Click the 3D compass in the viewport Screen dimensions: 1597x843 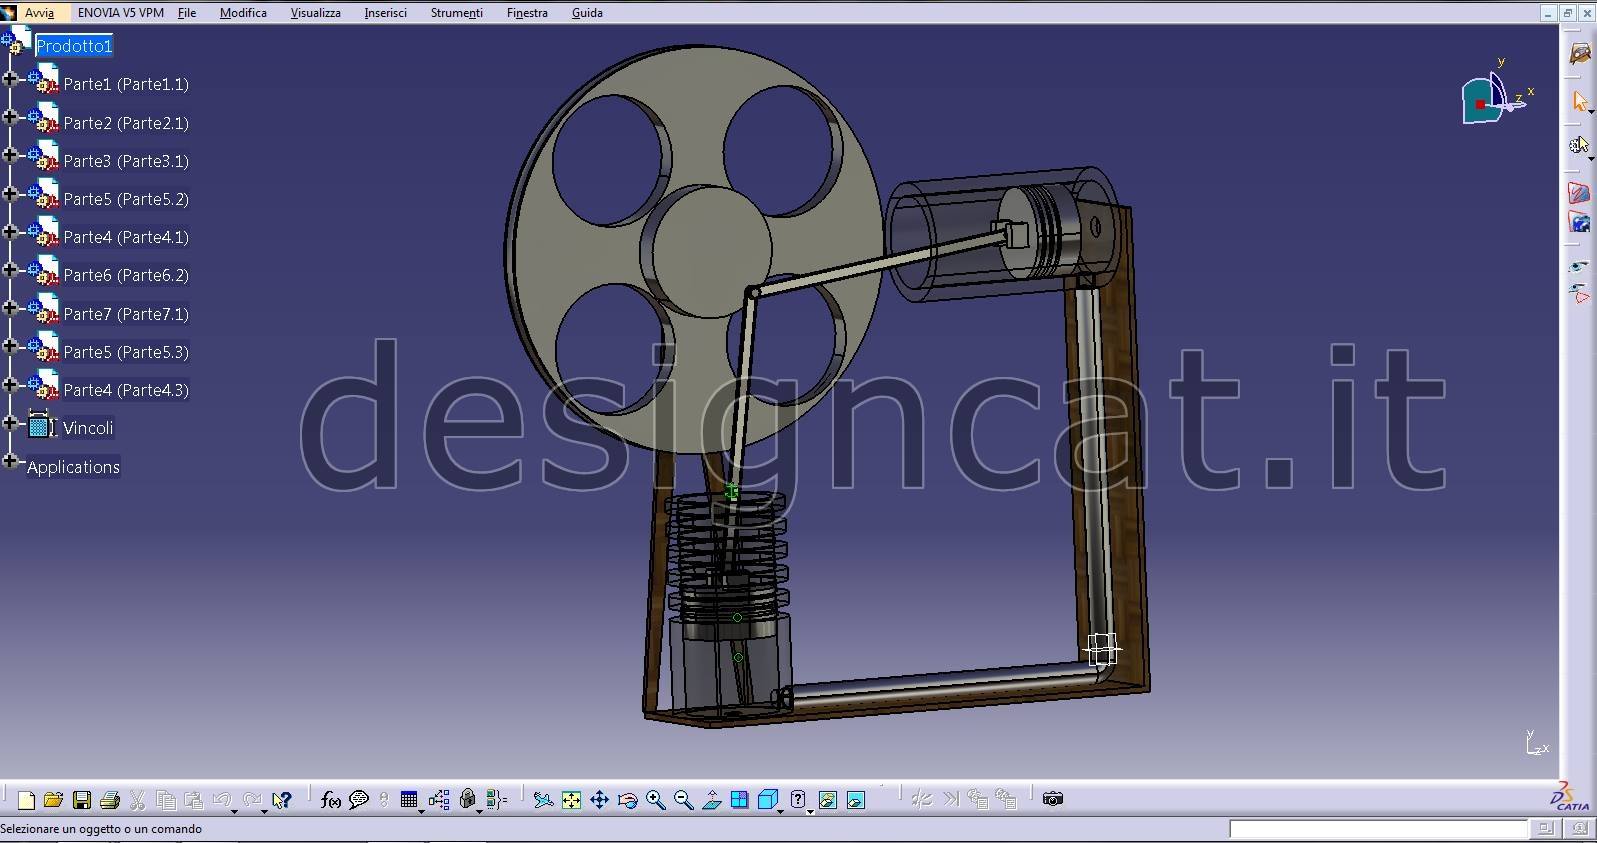pos(1492,98)
